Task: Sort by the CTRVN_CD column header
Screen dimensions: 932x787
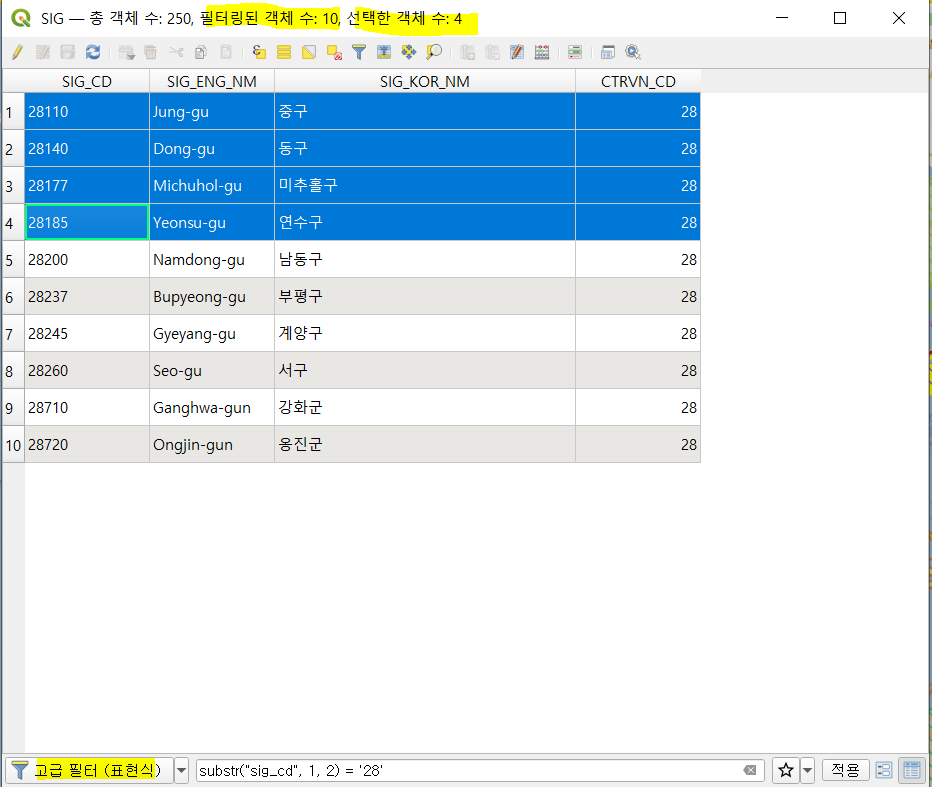Action: (638, 81)
